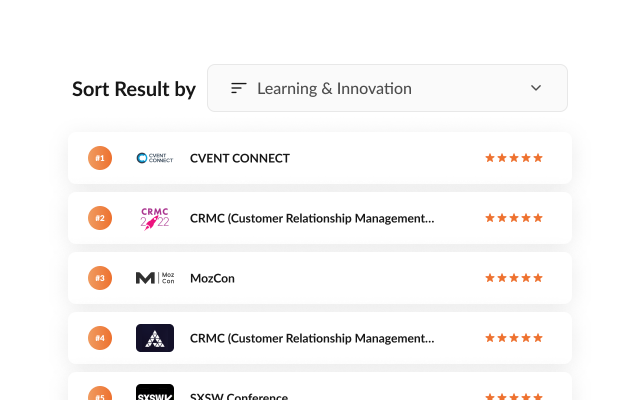Click the MozCon logo icon
This screenshot has height=400, width=640.
[x=155, y=278]
